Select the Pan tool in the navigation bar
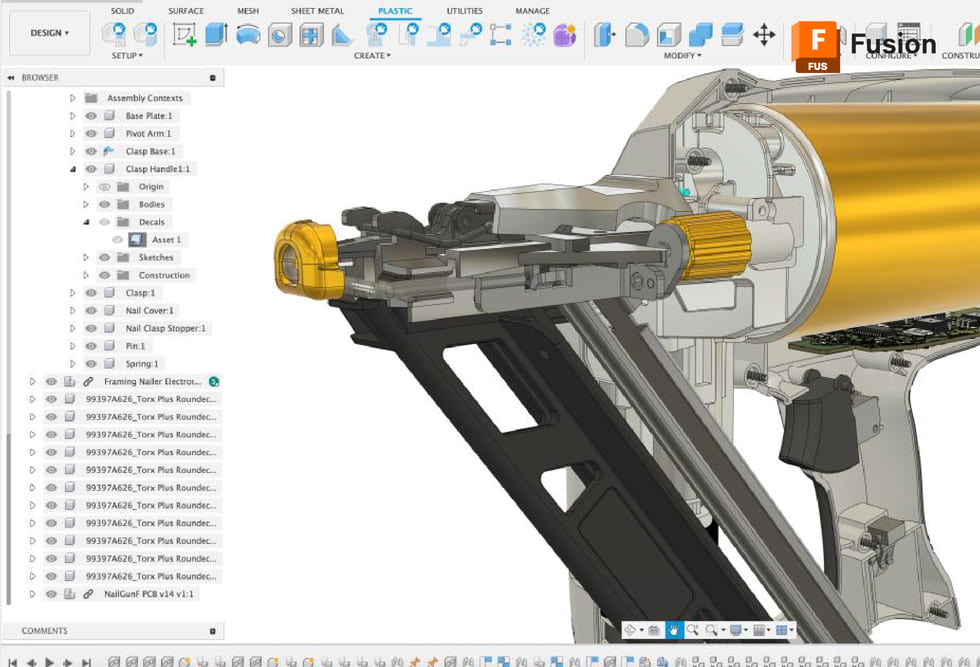Screen dimensions: 980x667 click(x=674, y=630)
